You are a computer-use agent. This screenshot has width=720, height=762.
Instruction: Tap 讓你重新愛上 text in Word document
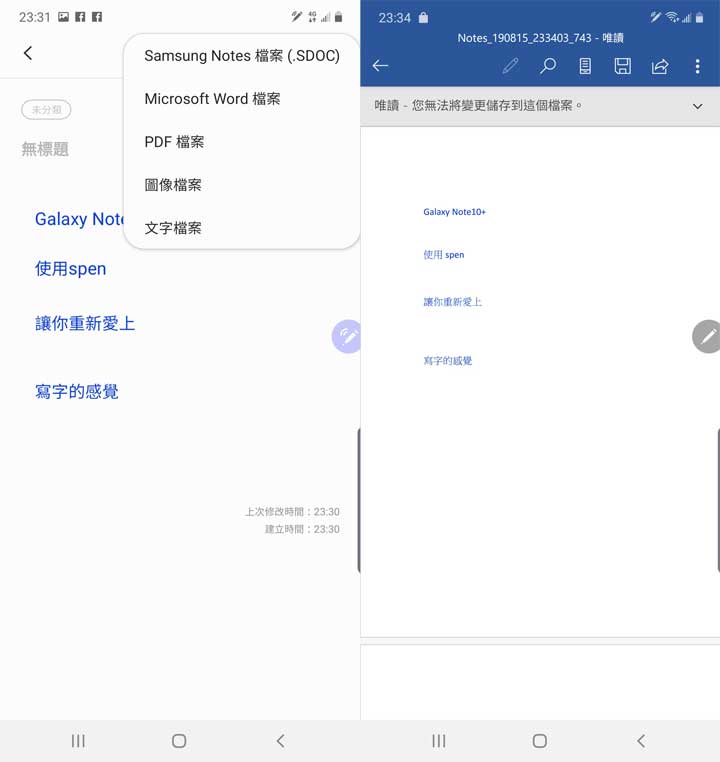tap(452, 302)
